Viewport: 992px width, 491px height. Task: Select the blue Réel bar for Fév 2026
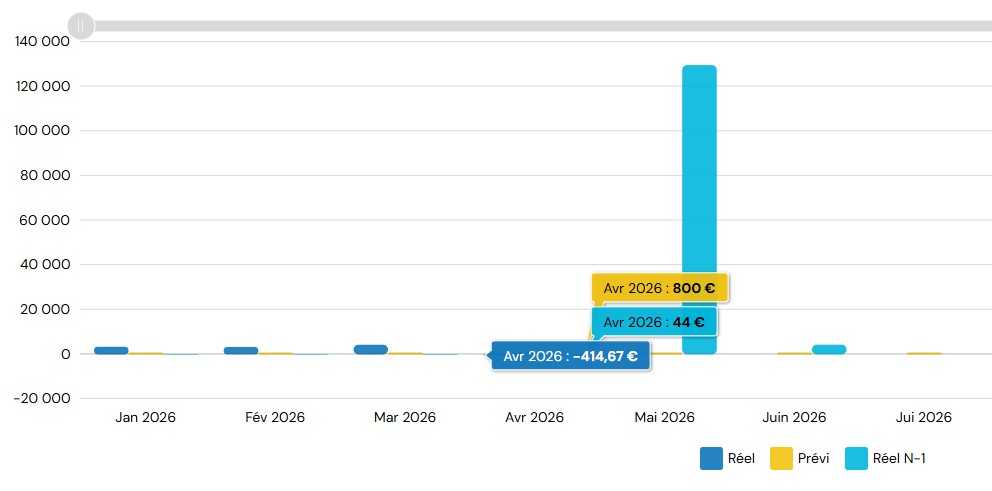(x=241, y=351)
